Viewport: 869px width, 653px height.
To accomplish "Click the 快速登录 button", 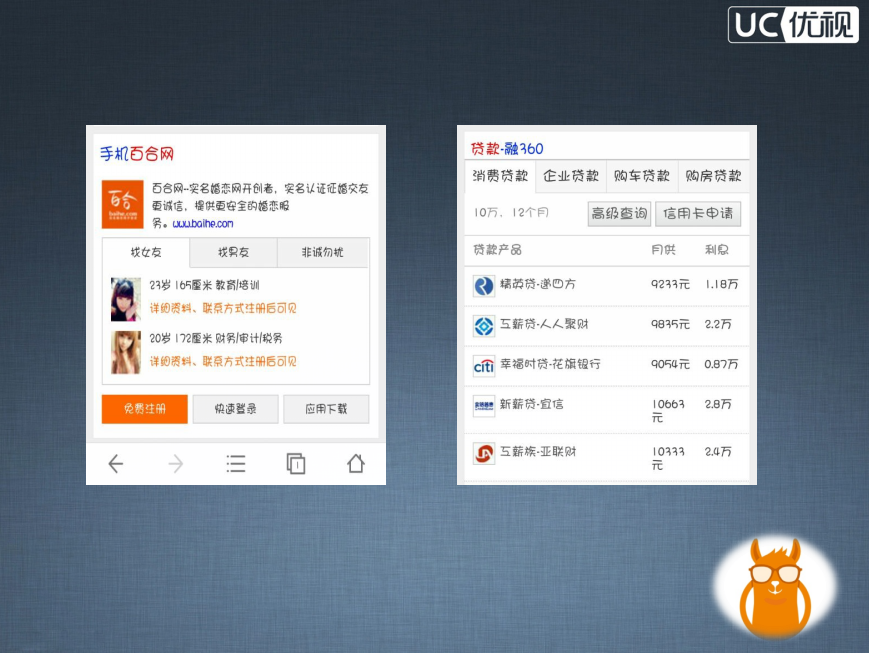I will 236,409.
